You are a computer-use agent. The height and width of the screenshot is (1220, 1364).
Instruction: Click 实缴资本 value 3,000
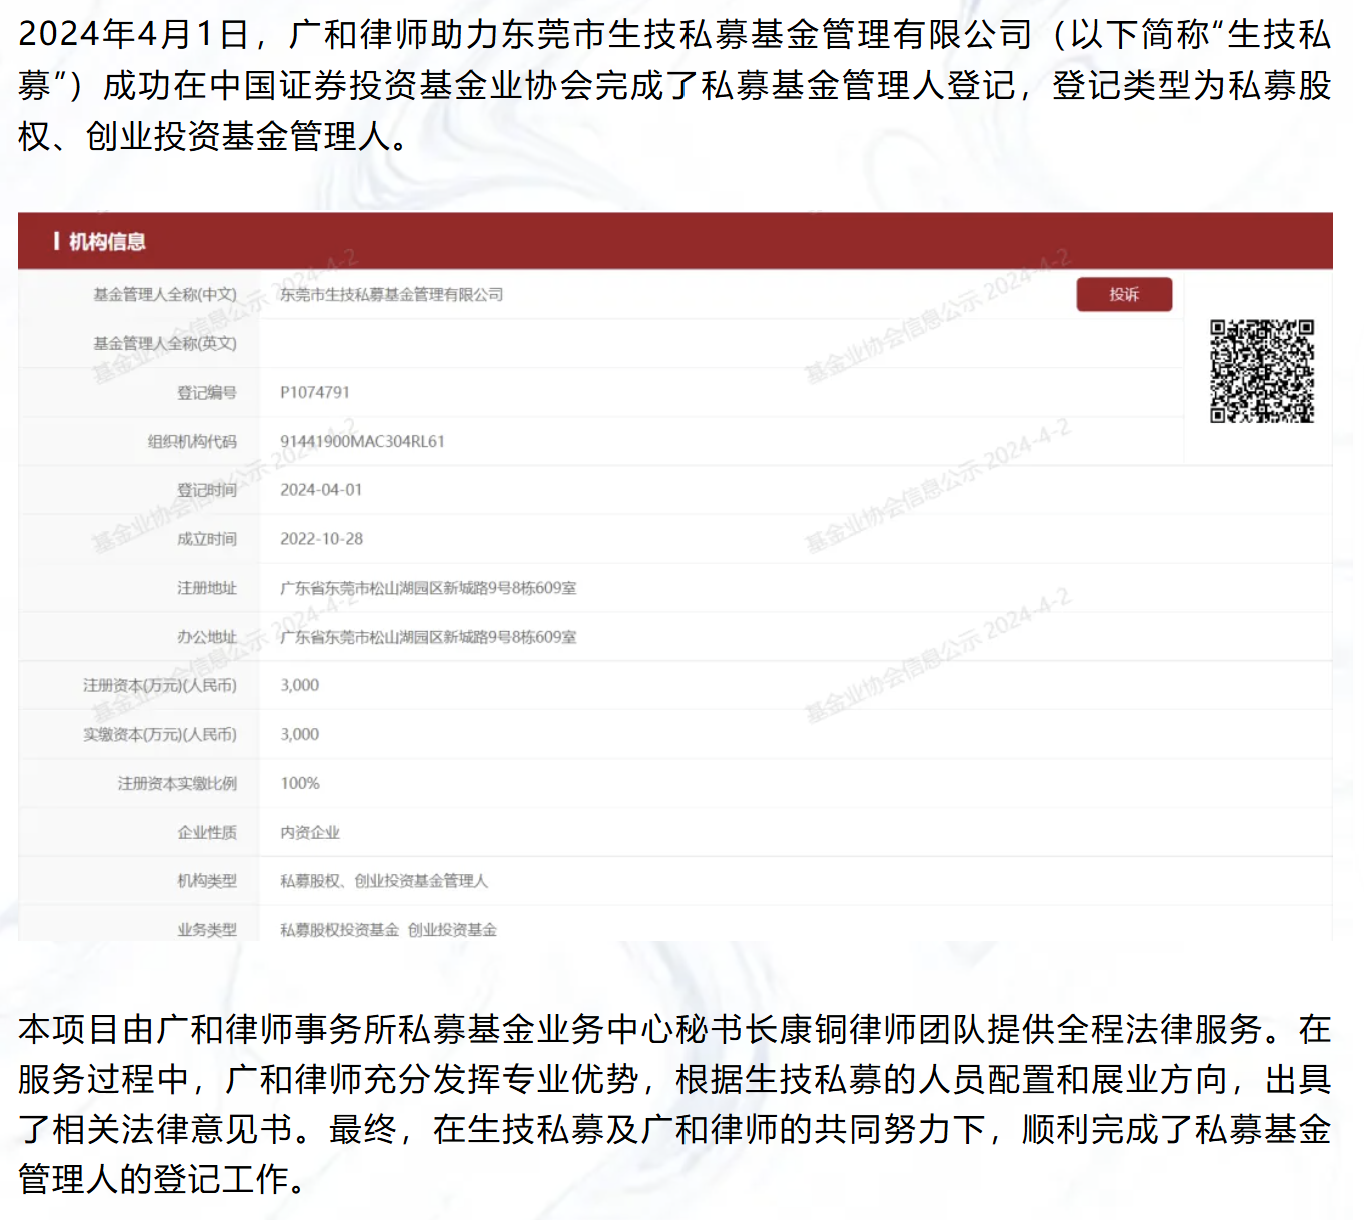[300, 734]
